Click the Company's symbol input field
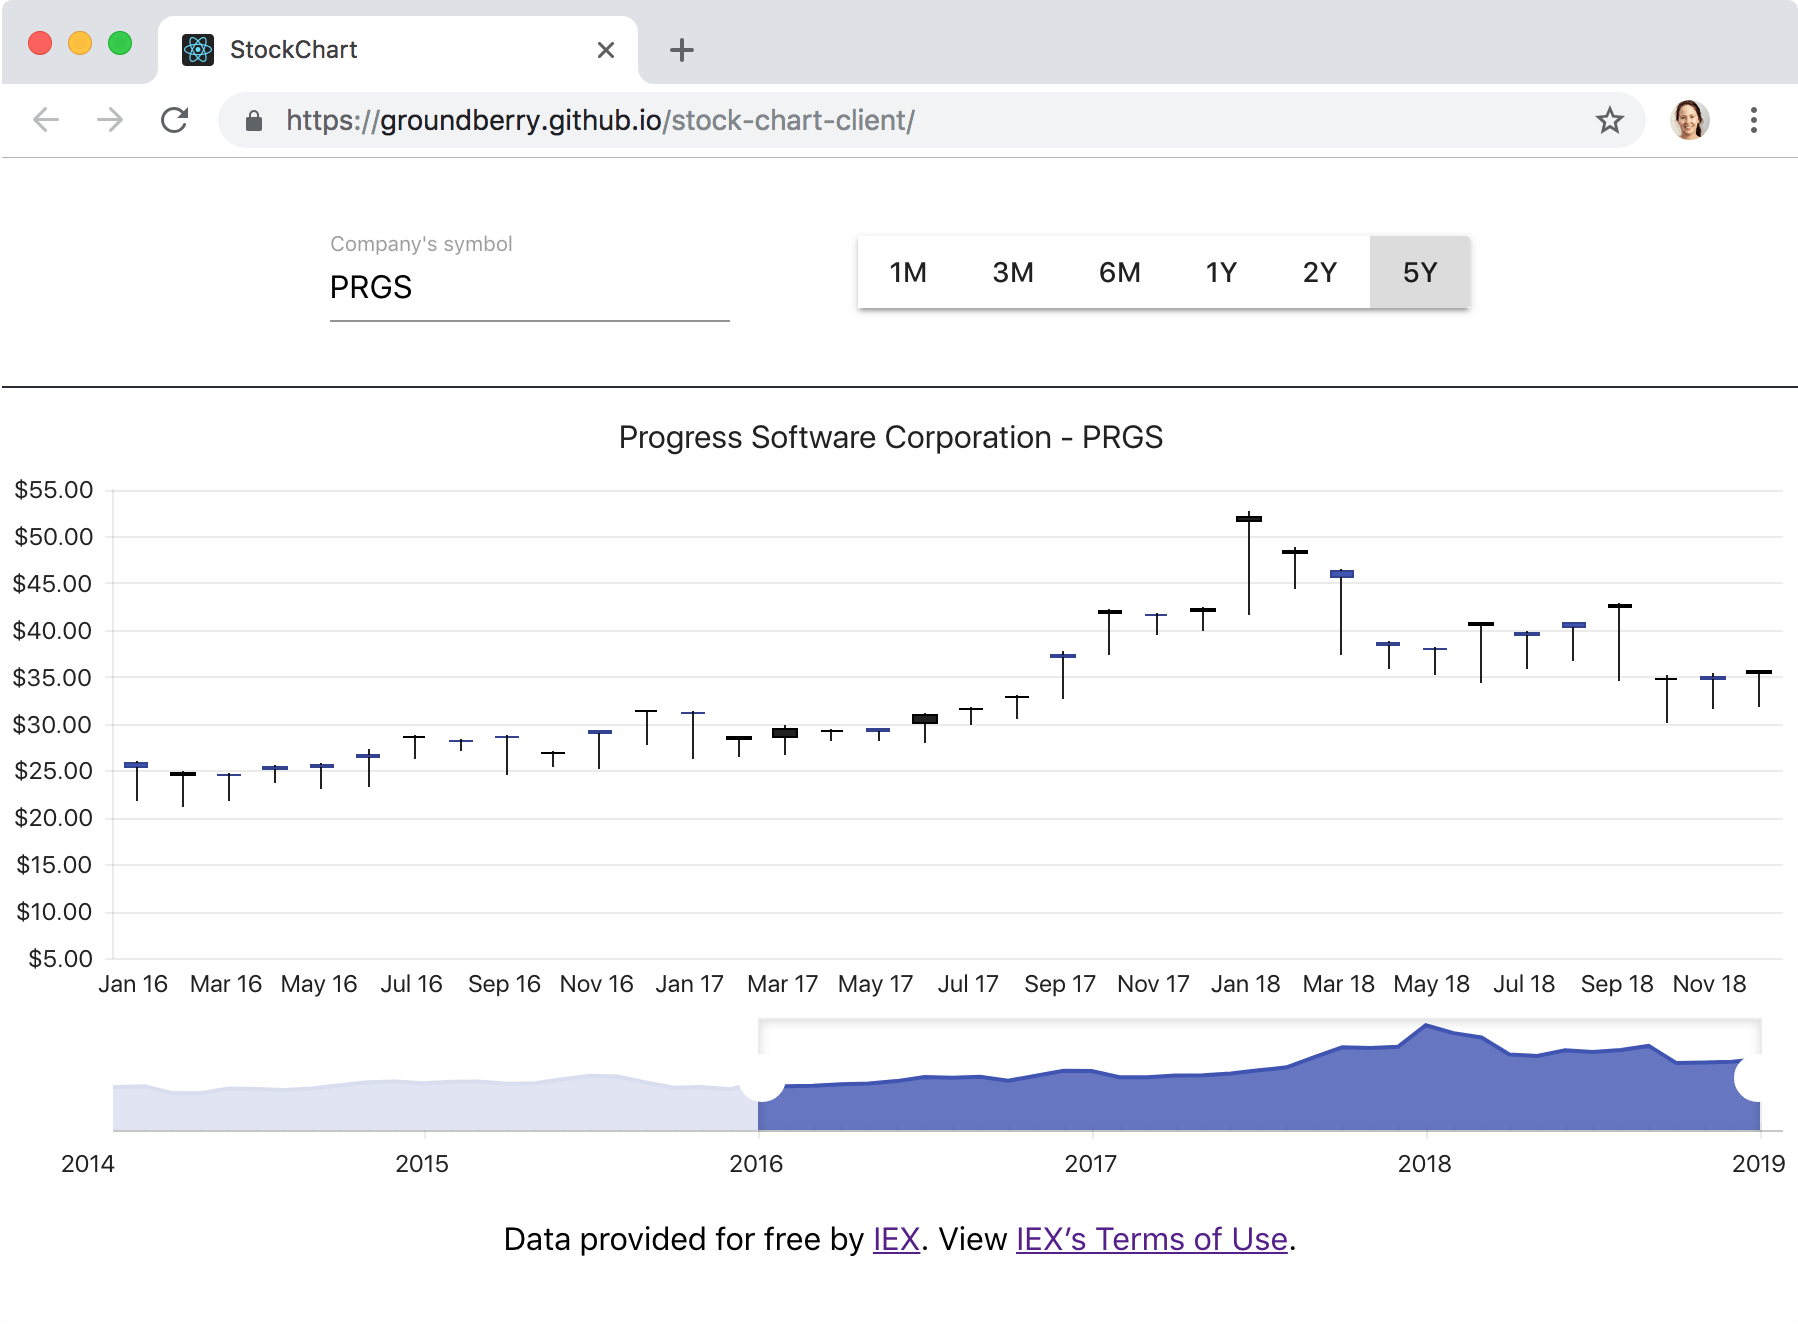Screen dimensions: 1798x1326 click(530, 288)
